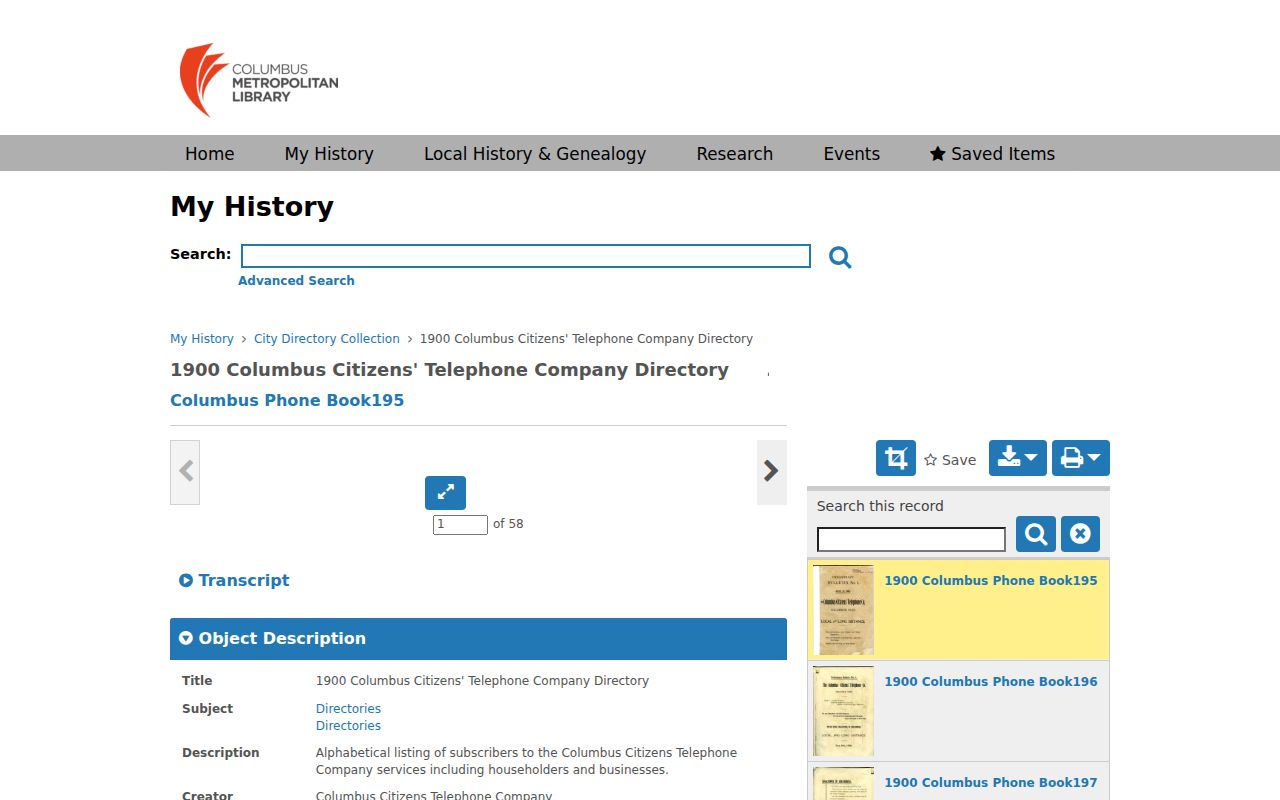Click the crop image tool

click(896, 458)
